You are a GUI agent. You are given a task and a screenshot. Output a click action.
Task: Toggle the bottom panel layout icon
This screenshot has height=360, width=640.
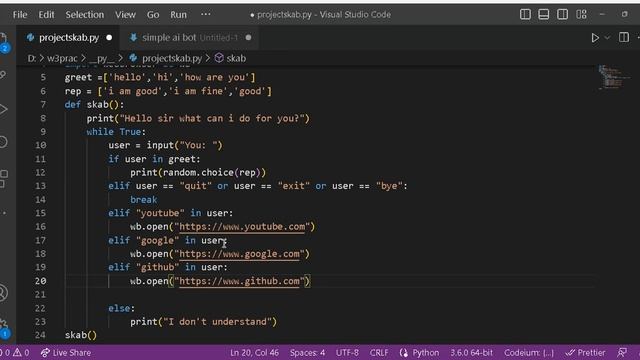(x=544, y=14)
